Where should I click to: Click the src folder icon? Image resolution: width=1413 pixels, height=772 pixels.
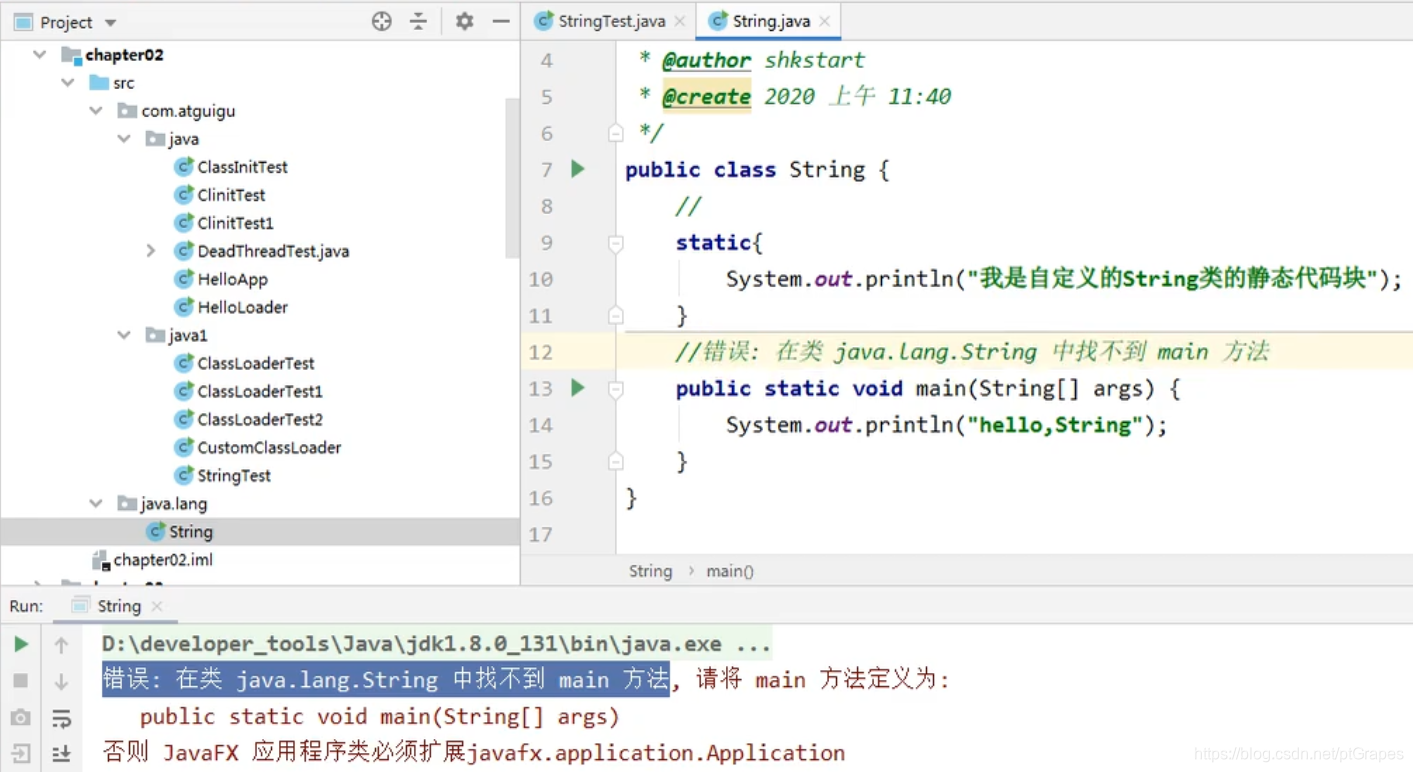coord(99,83)
